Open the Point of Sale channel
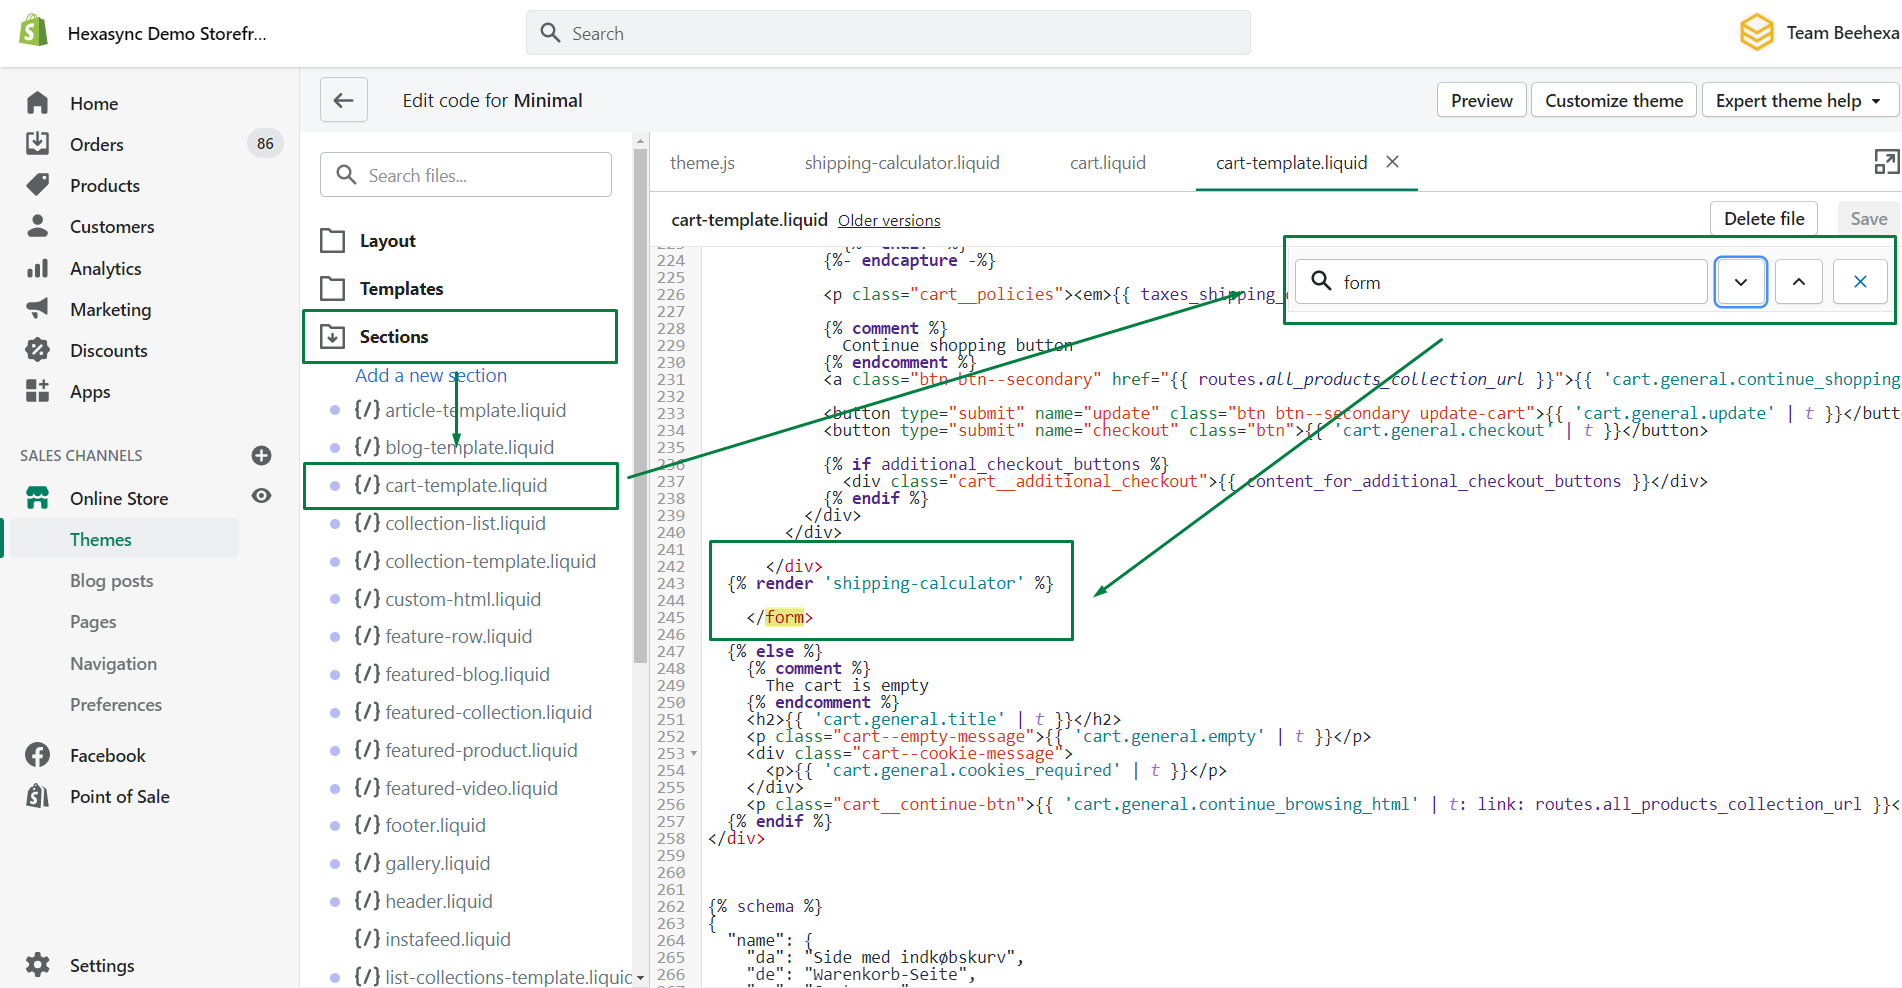The image size is (1902, 988). 120,796
